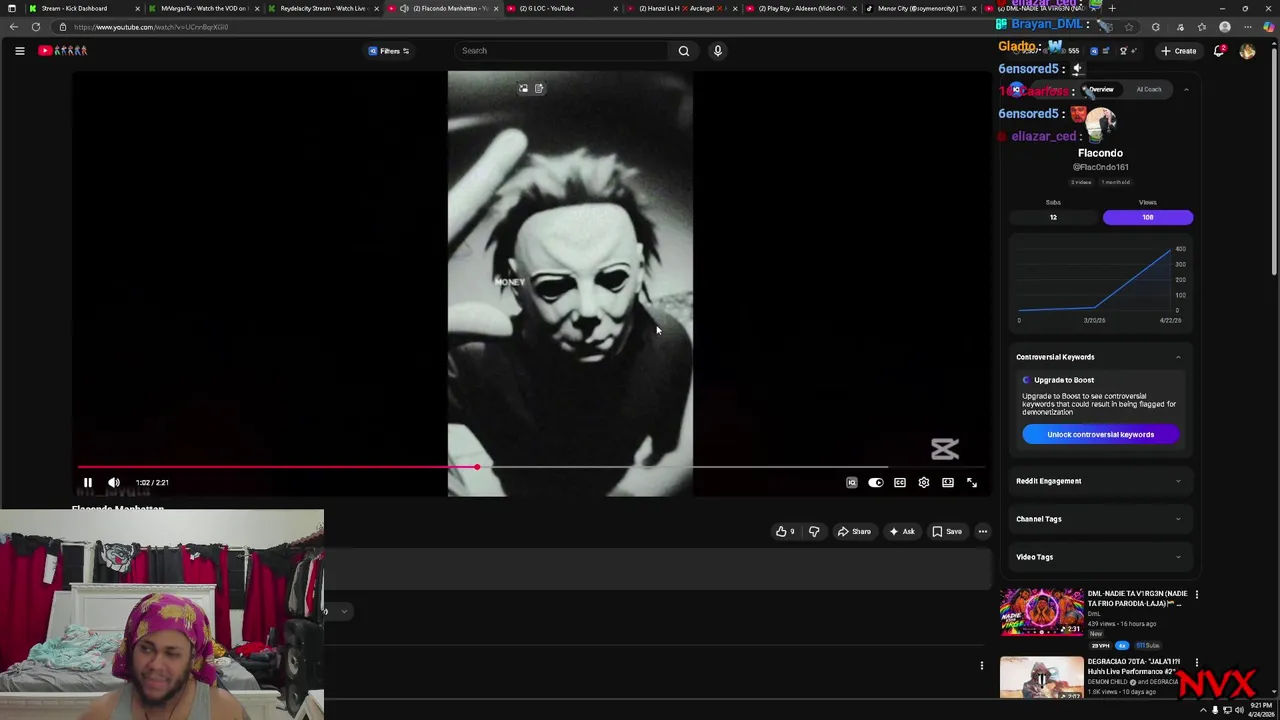Switch to Reydelacity Stream tab
This screenshot has width=1280, height=720.
point(323,8)
